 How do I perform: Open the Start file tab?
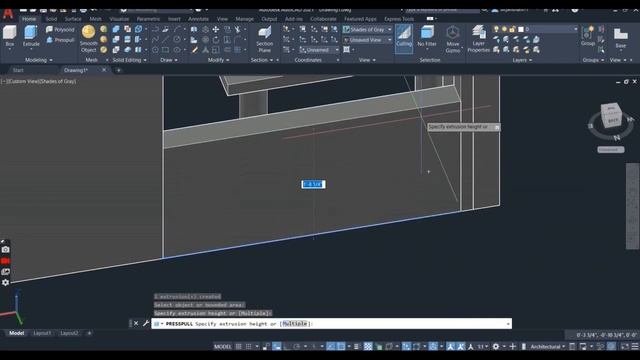click(x=18, y=70)
